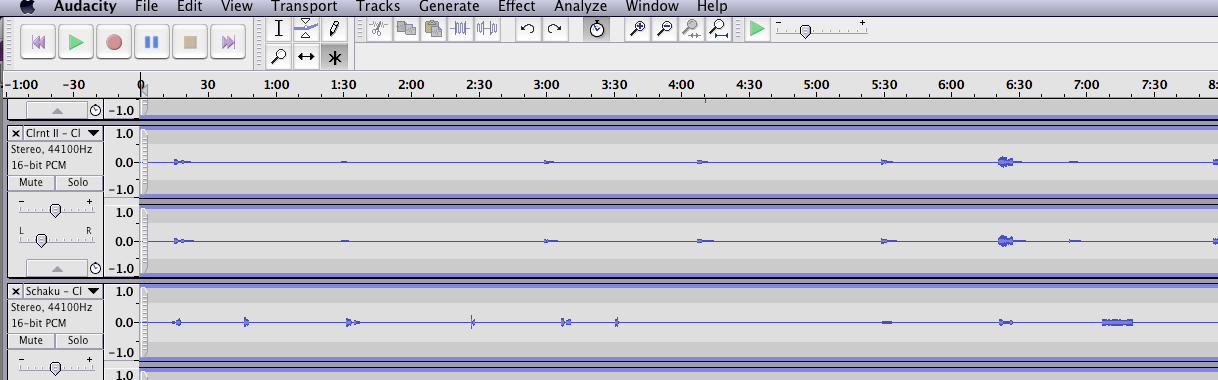
Task: Open the File menu
Action: [147, 6]
